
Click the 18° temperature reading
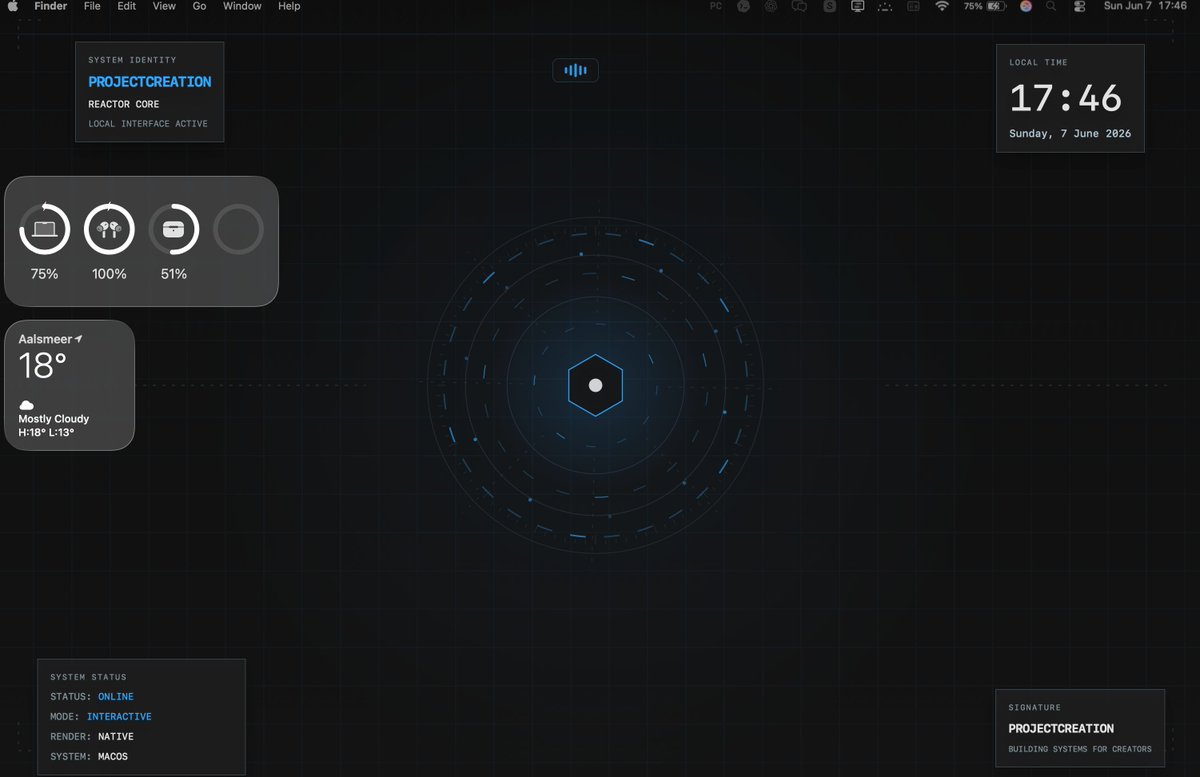(43, 367)
